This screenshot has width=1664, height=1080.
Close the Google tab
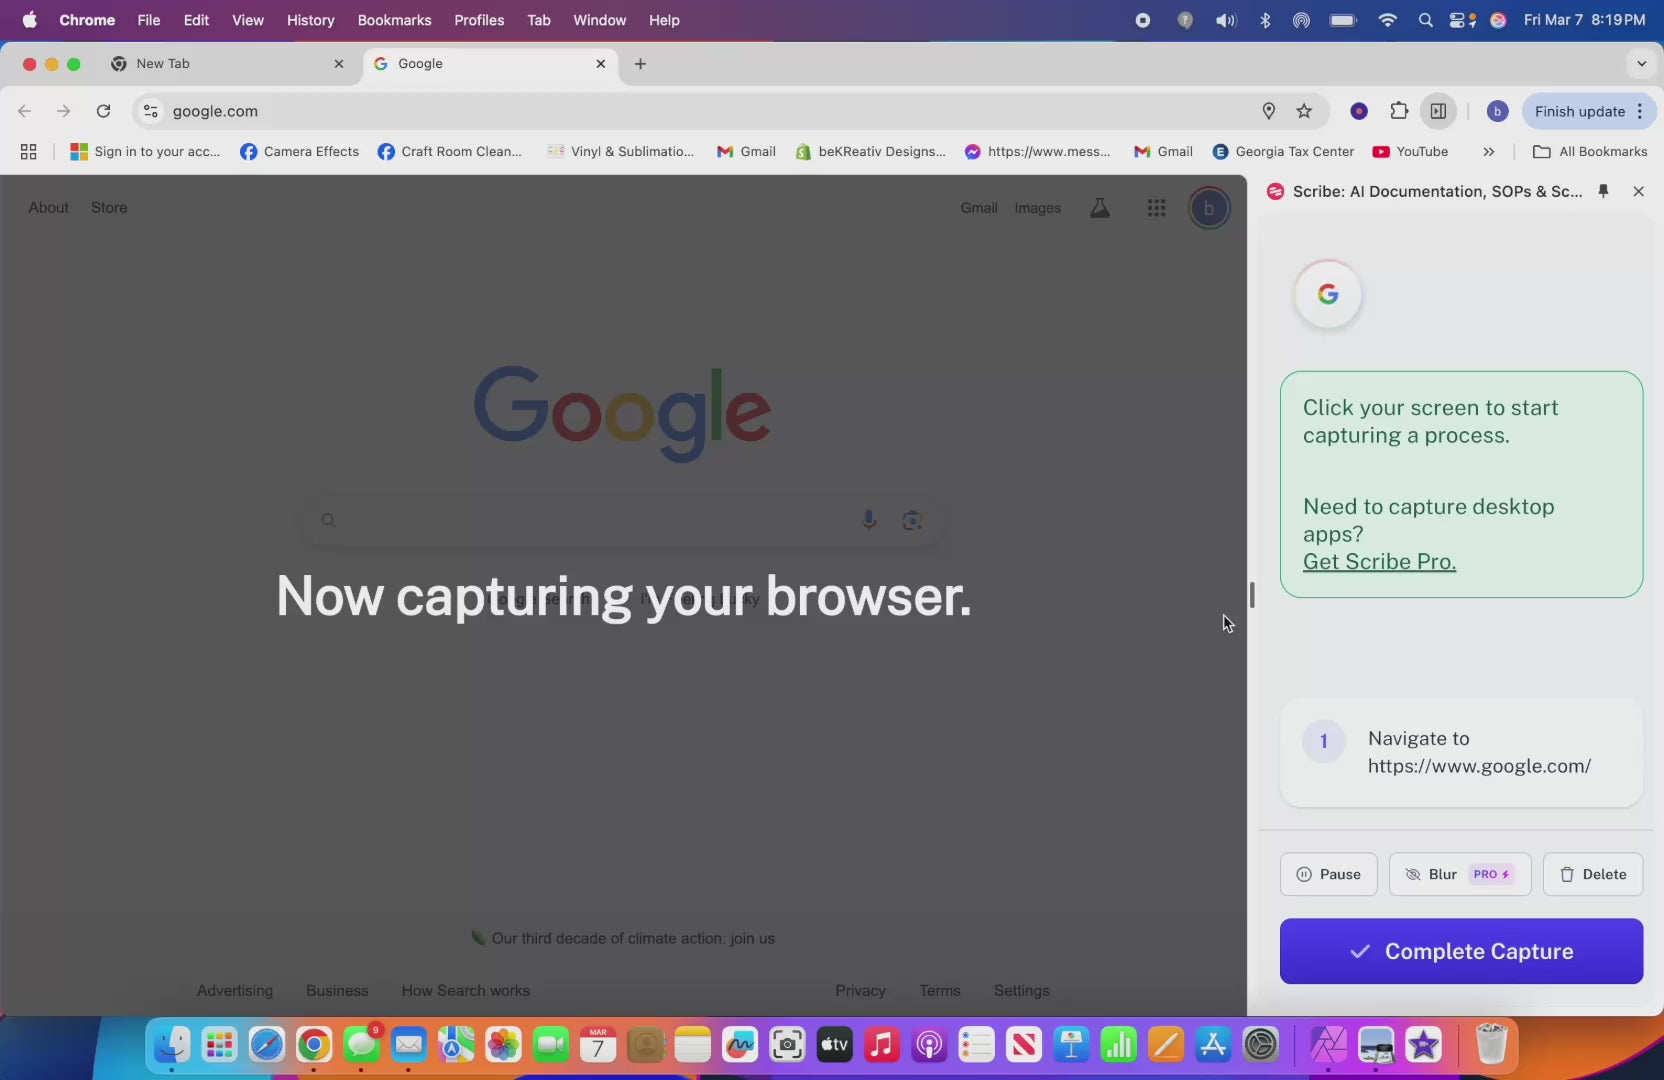click(x=601, y=64)
